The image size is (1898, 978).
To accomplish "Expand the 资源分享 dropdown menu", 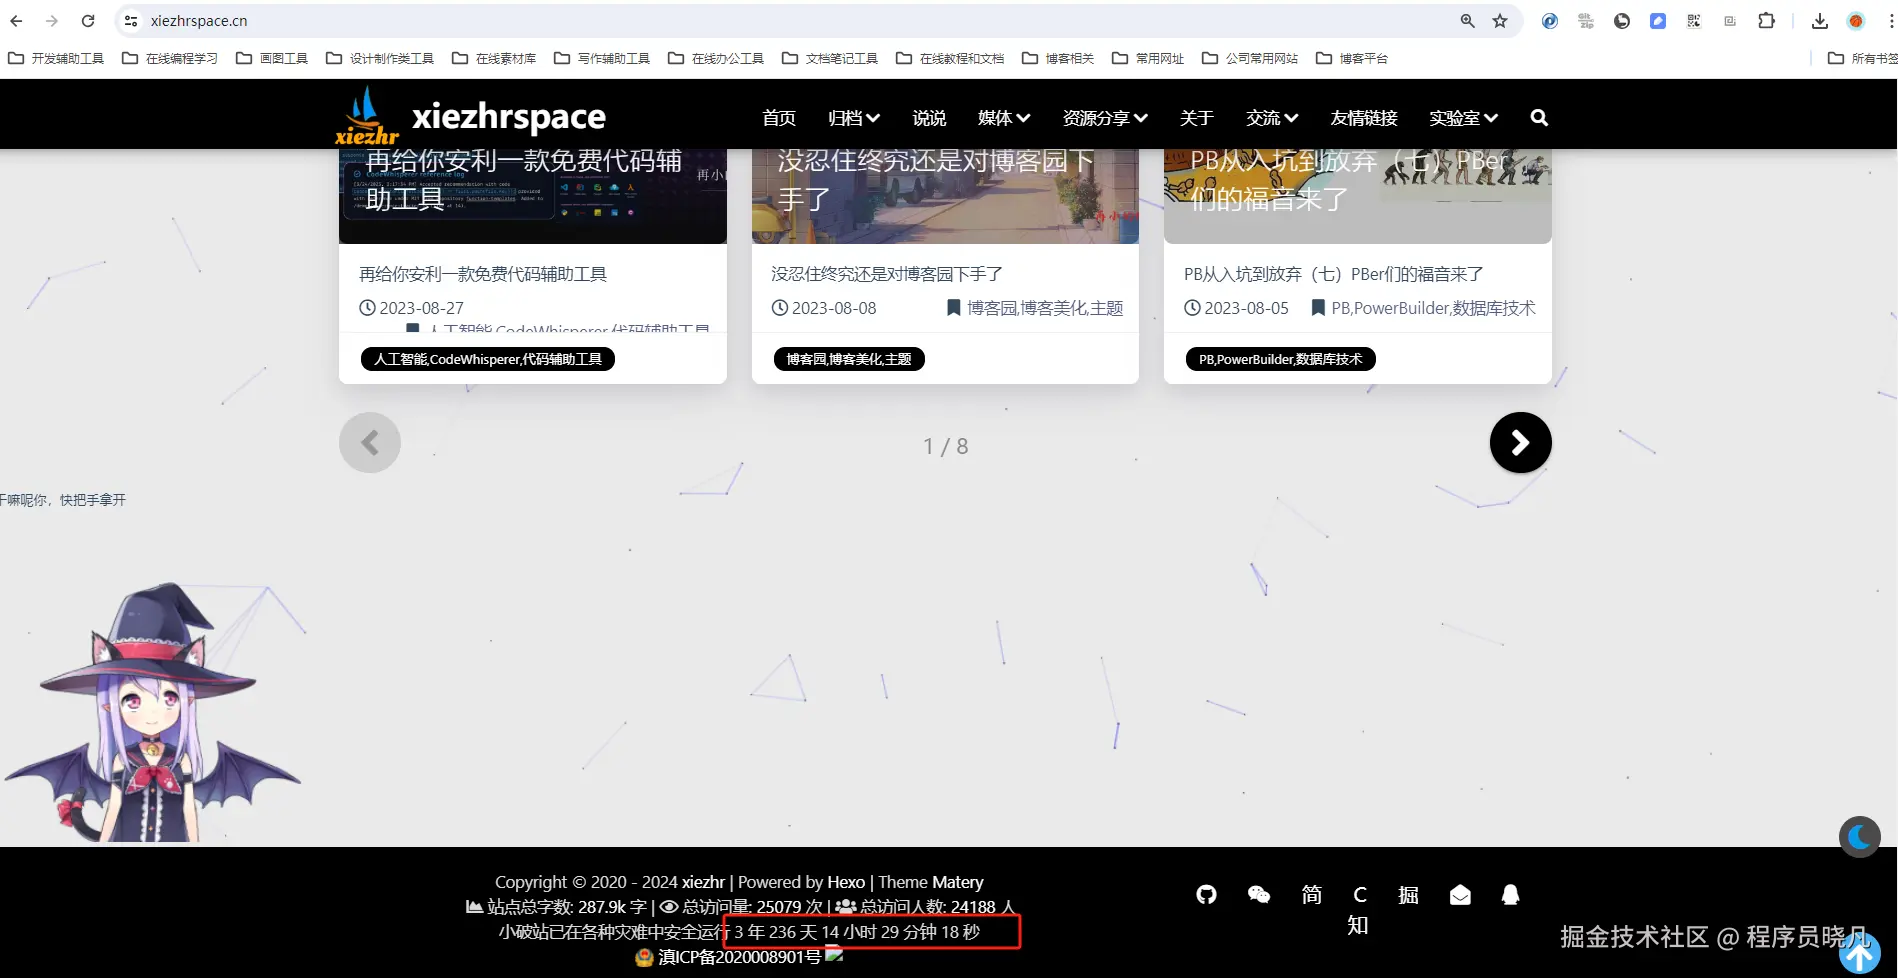I will coord(1103,117).
